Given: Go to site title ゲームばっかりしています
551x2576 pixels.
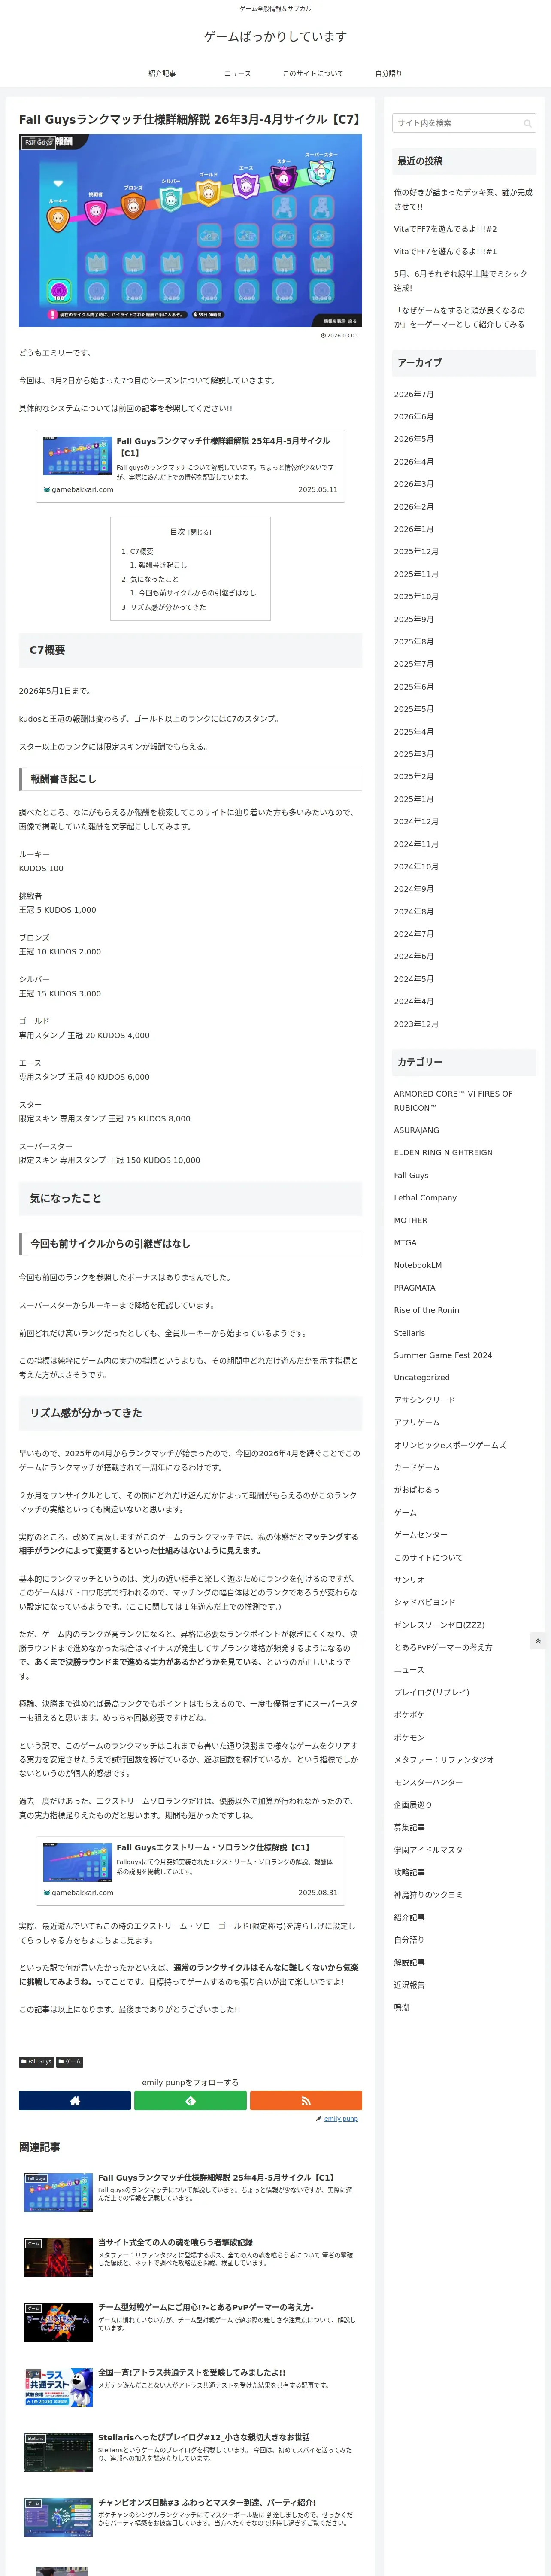Looking at the screenshot, I should (275, 36).
